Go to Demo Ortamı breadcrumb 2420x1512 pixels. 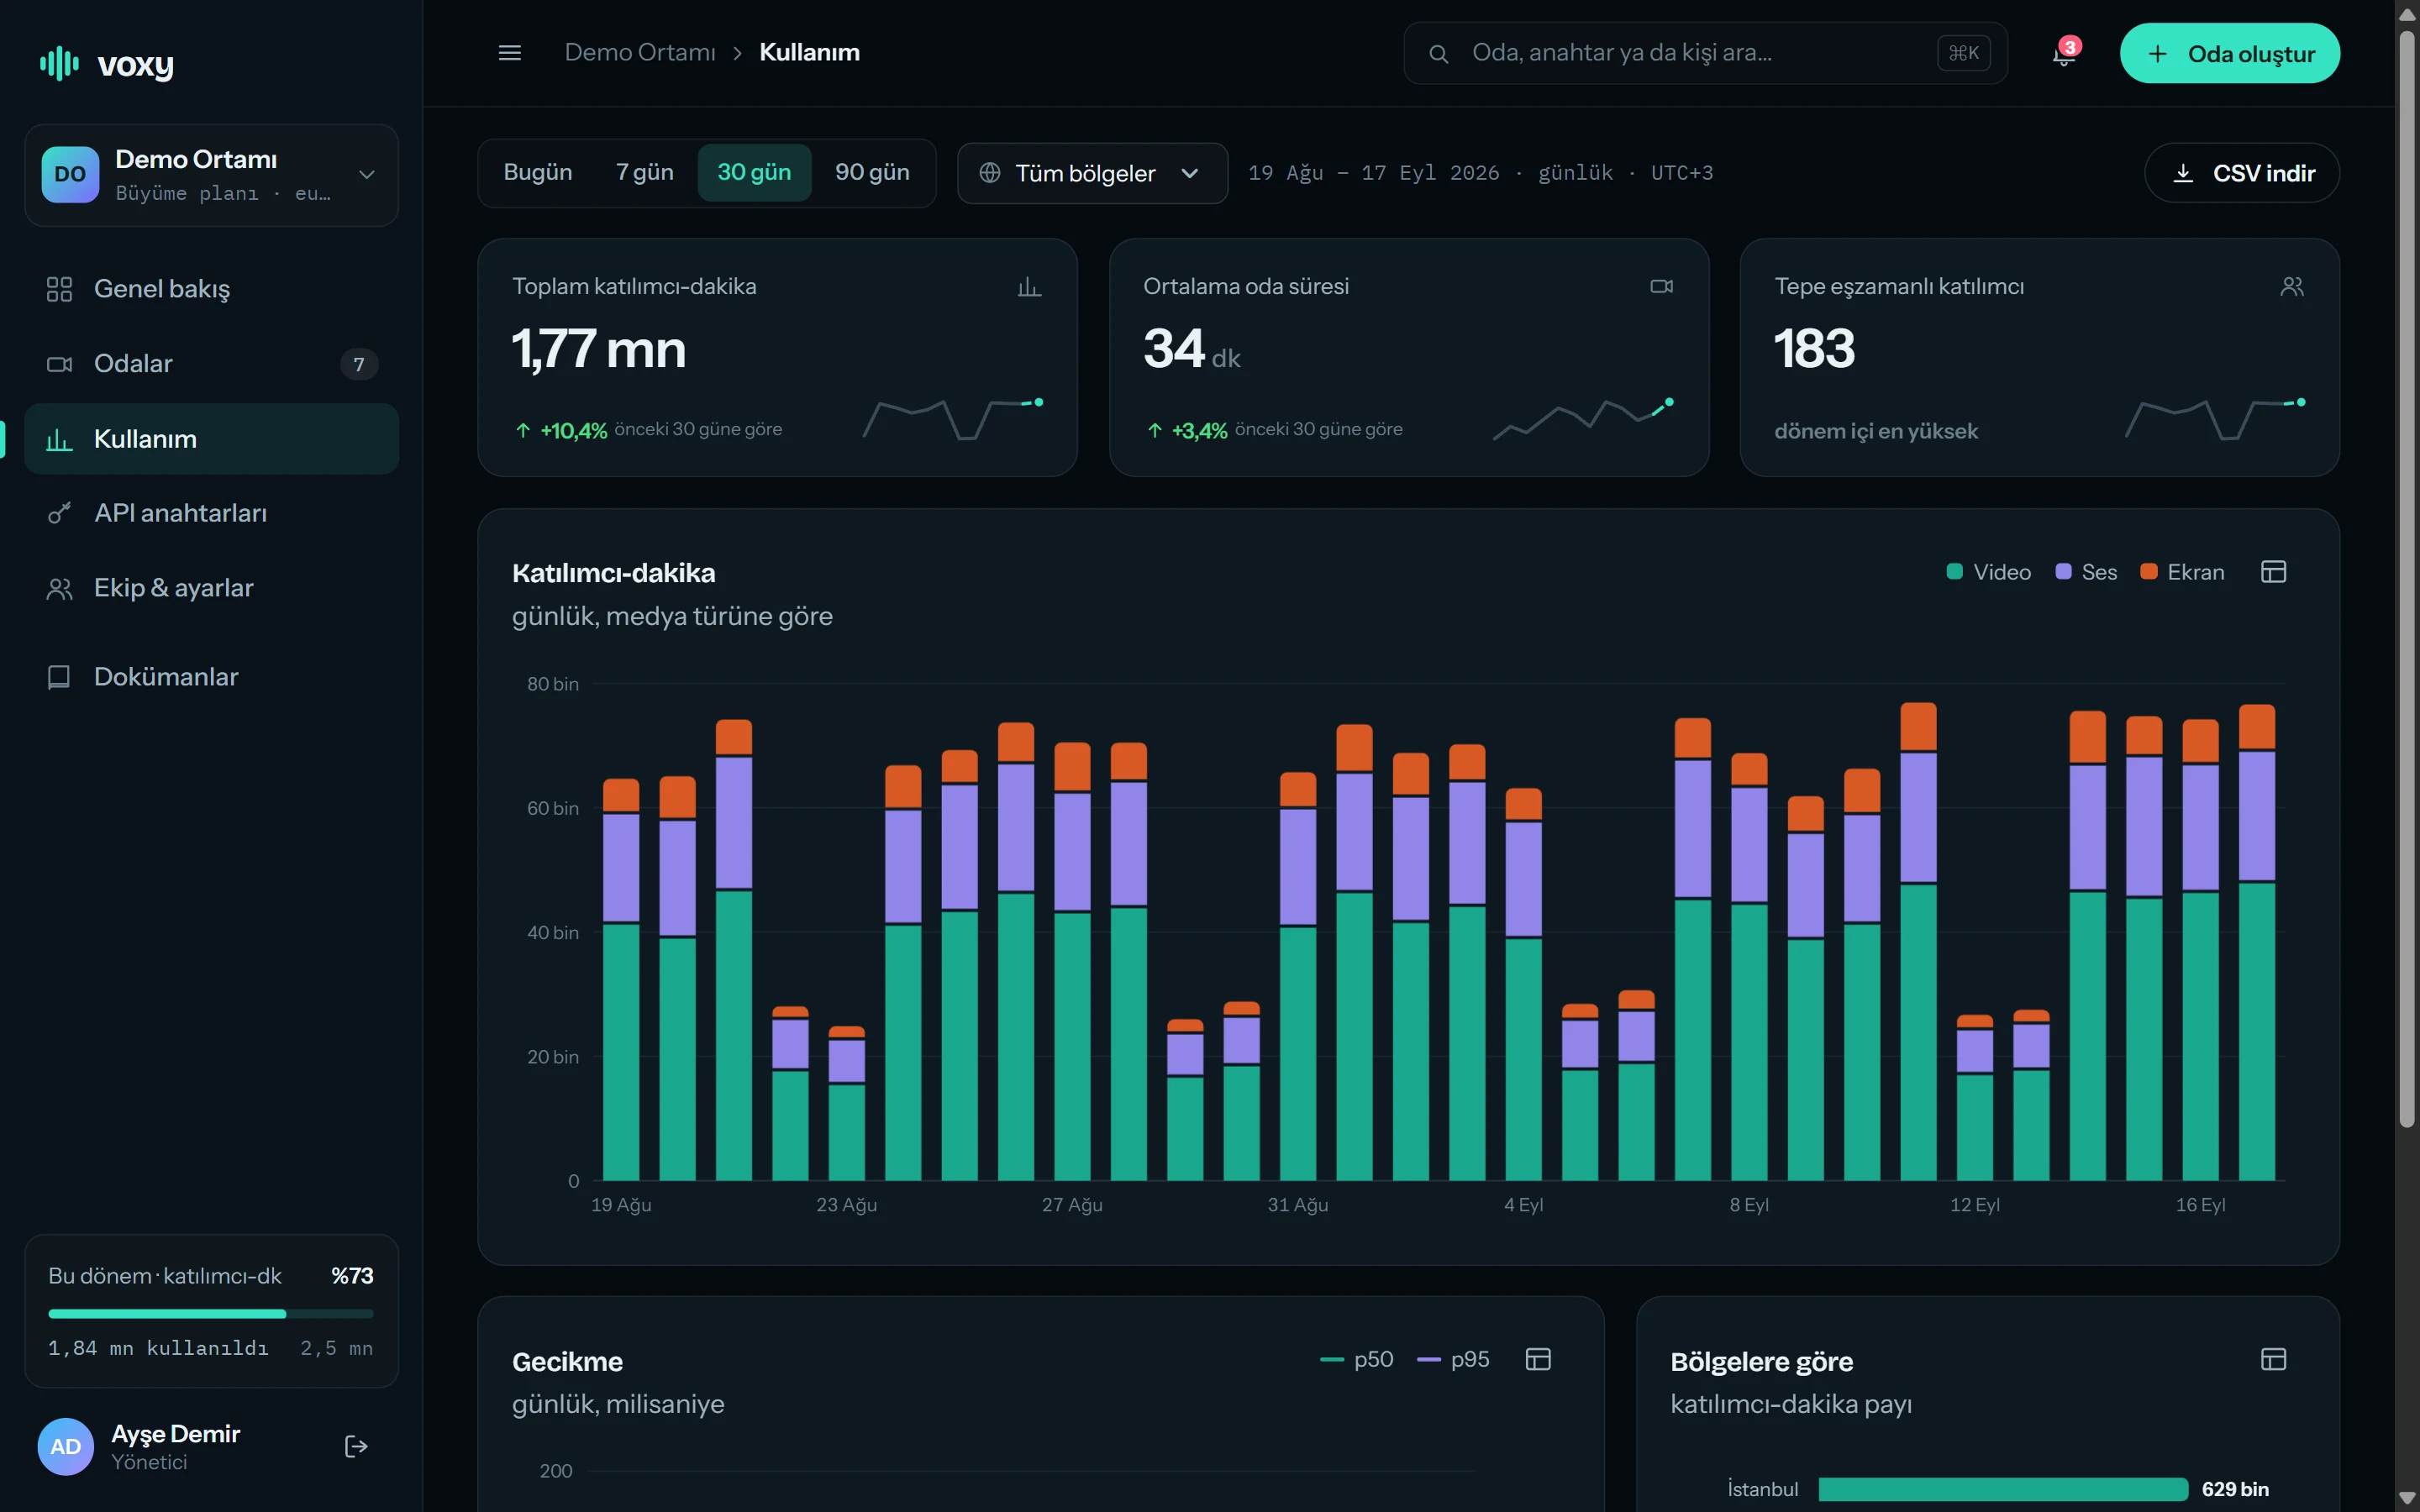640,52
